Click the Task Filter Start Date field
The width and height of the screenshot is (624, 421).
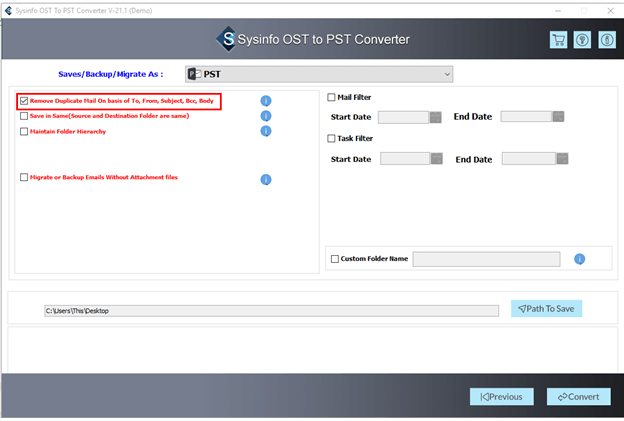point(405,158)
